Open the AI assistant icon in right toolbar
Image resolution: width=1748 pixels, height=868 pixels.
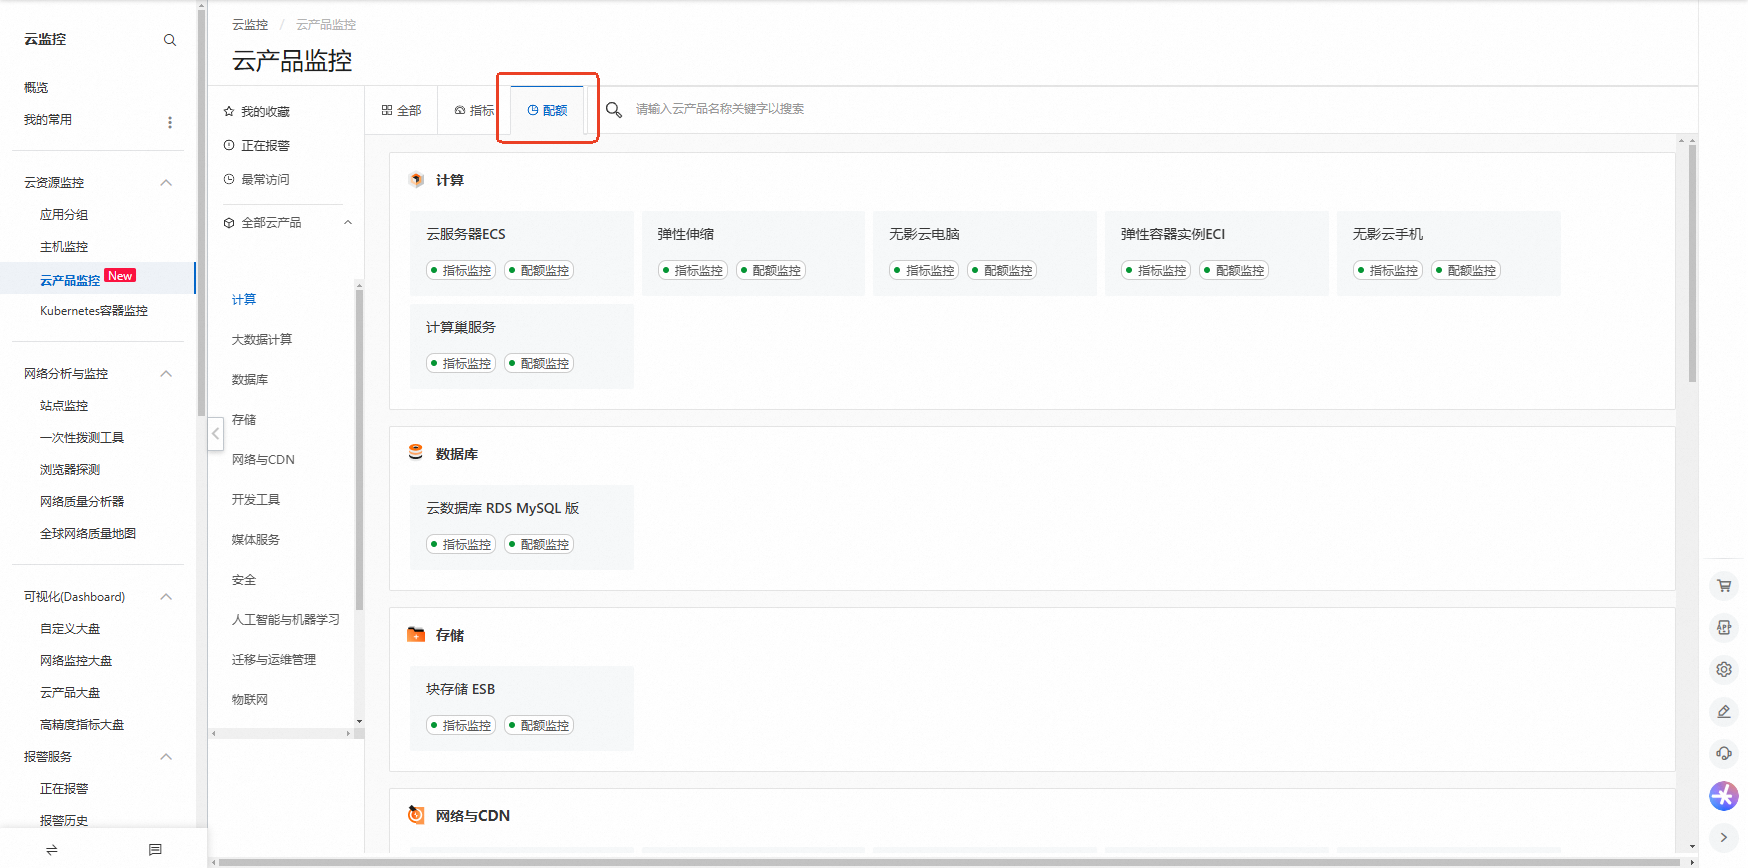[x=1724, y=796]
